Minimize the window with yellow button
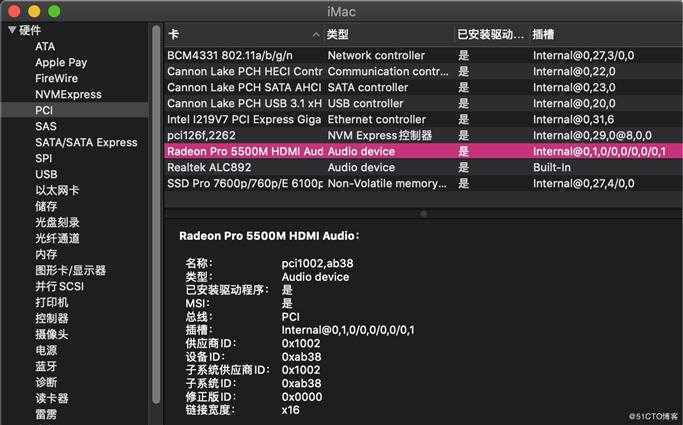 click(34, 11)
